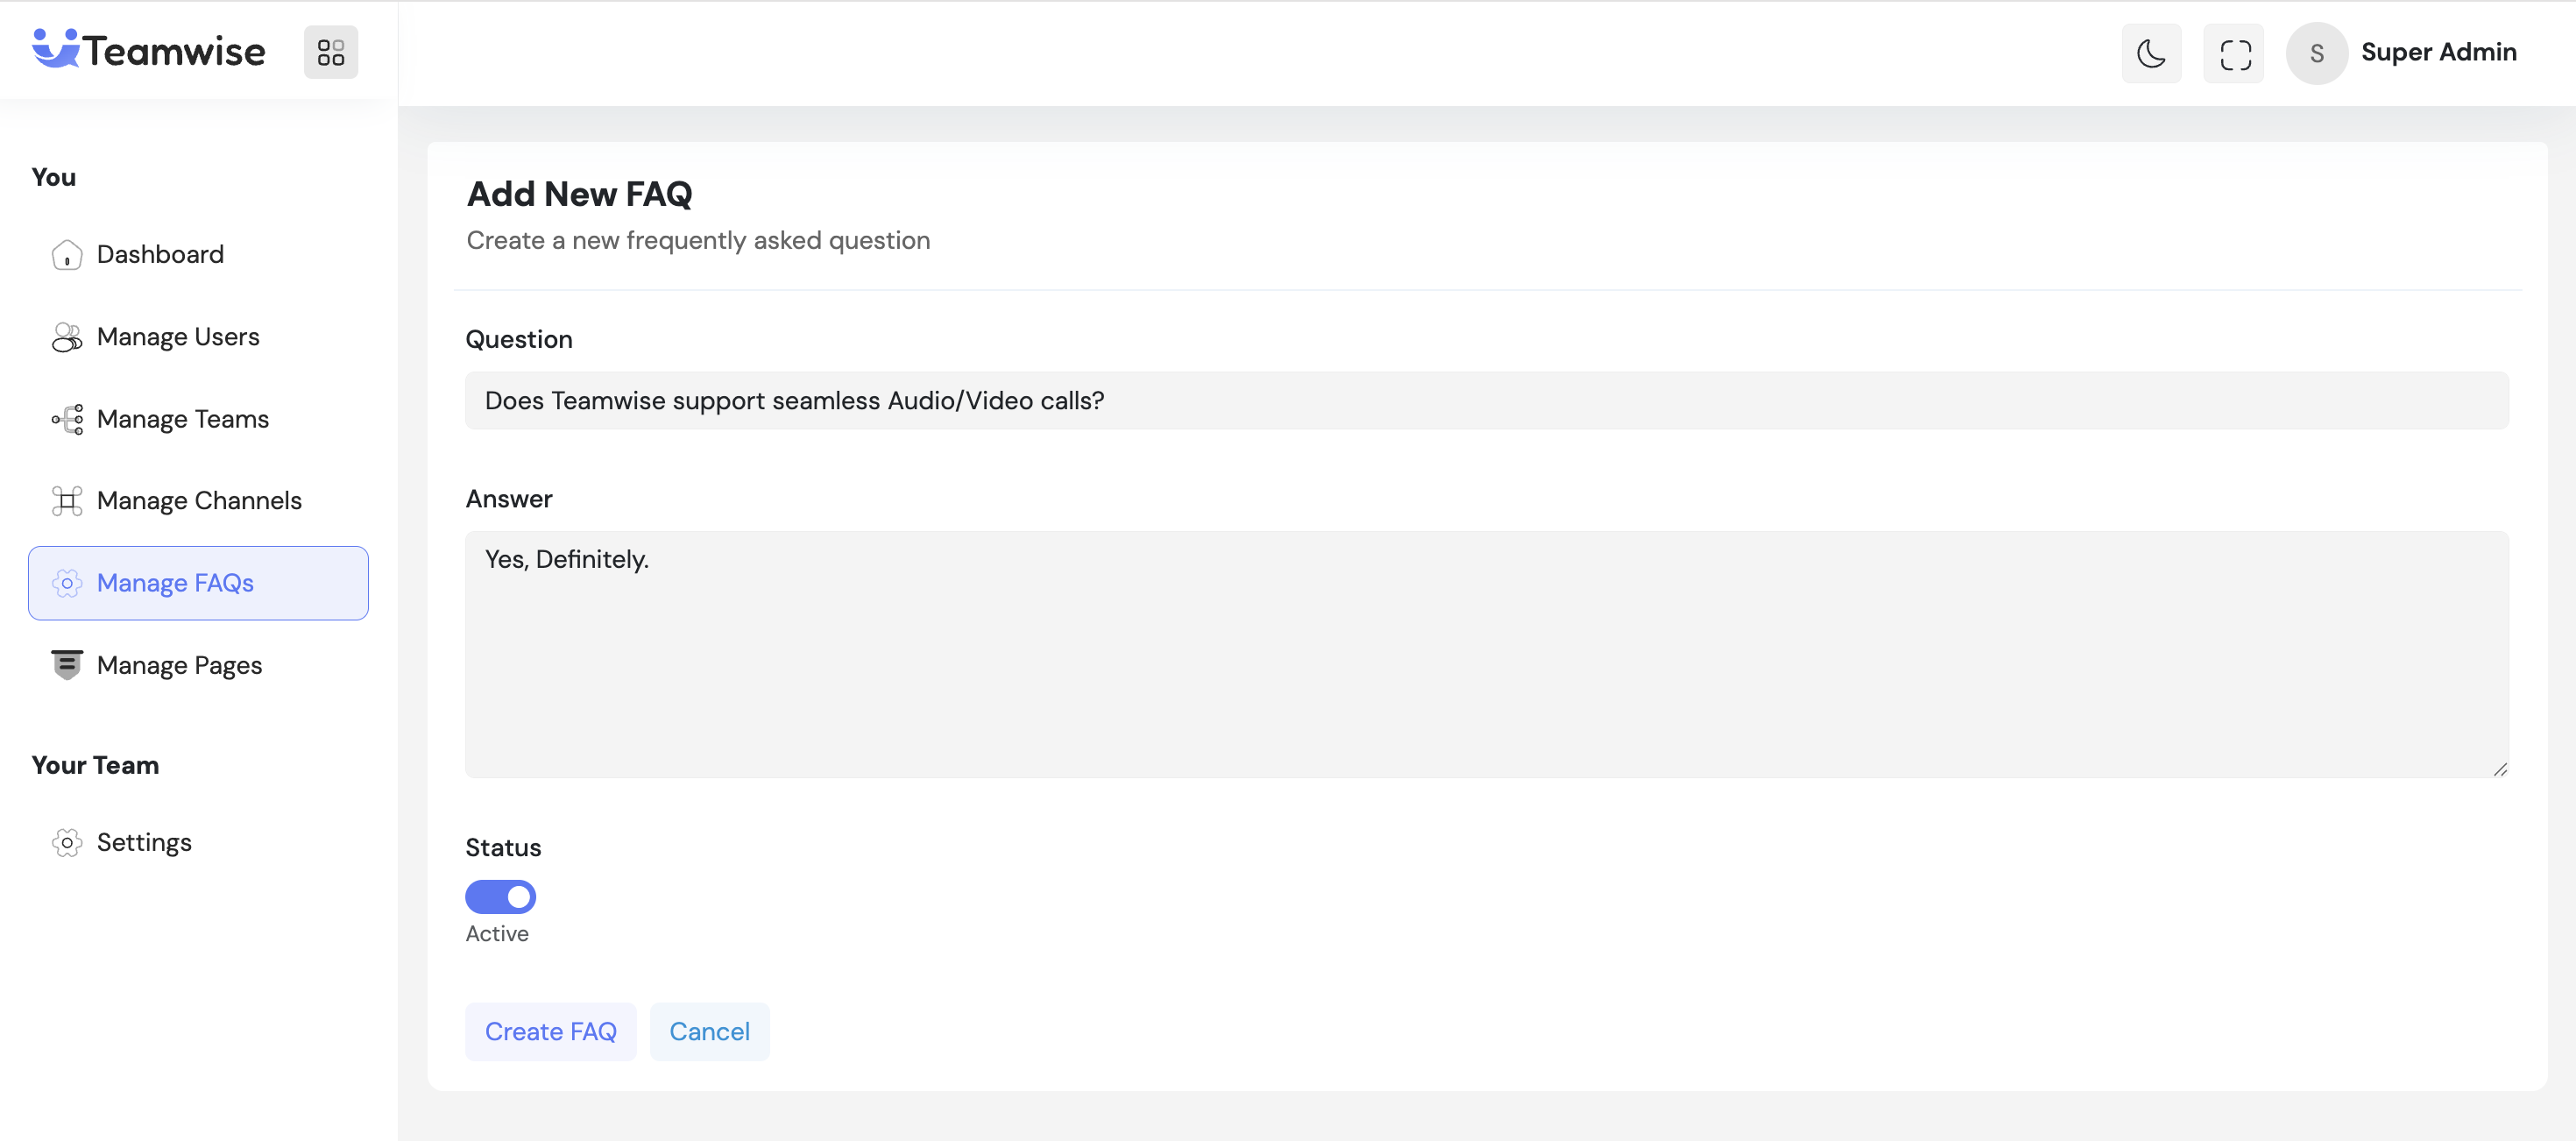Viewport: 2576px width, 1141px height.
Task: Click the Dashboard home icon
Action: (67, 255)
